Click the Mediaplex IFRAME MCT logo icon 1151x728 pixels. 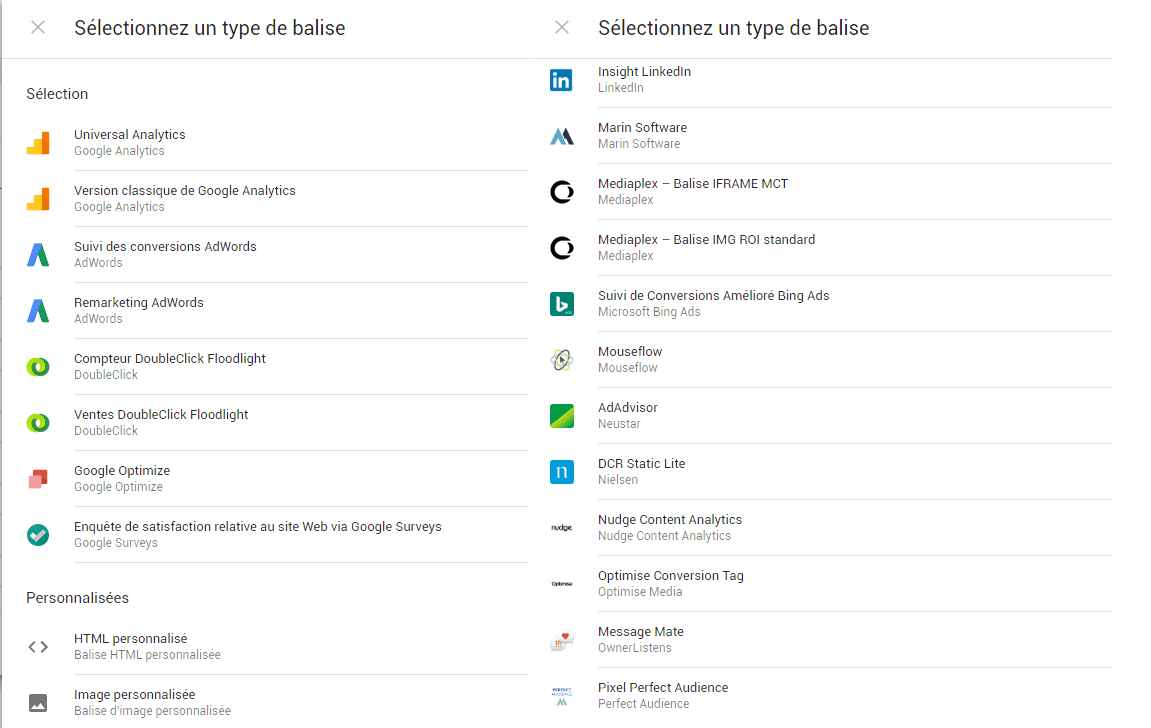(562, 192)
